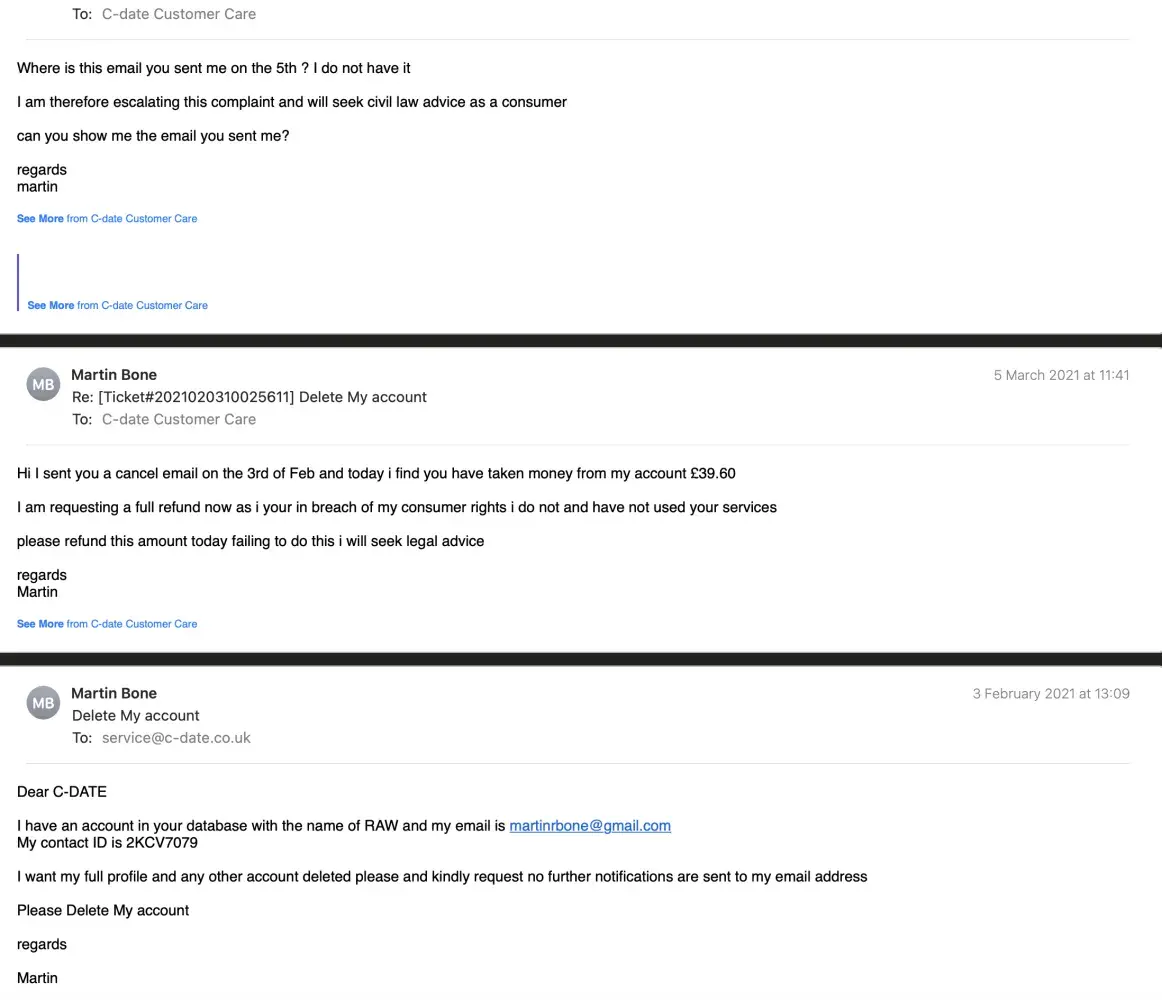Click the contact ID 2KCV7079 line
This screenshot has height=1000, width=1162.
point(107,843)
